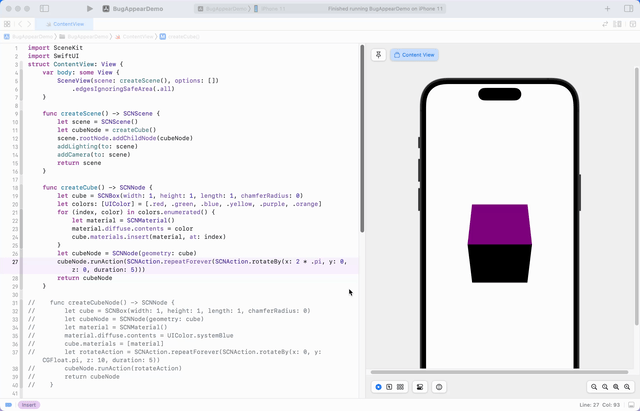View the 'Finished running BugAppearDemo' activity status
This screenshot has height=411, width=640.
tap(385, 9)
